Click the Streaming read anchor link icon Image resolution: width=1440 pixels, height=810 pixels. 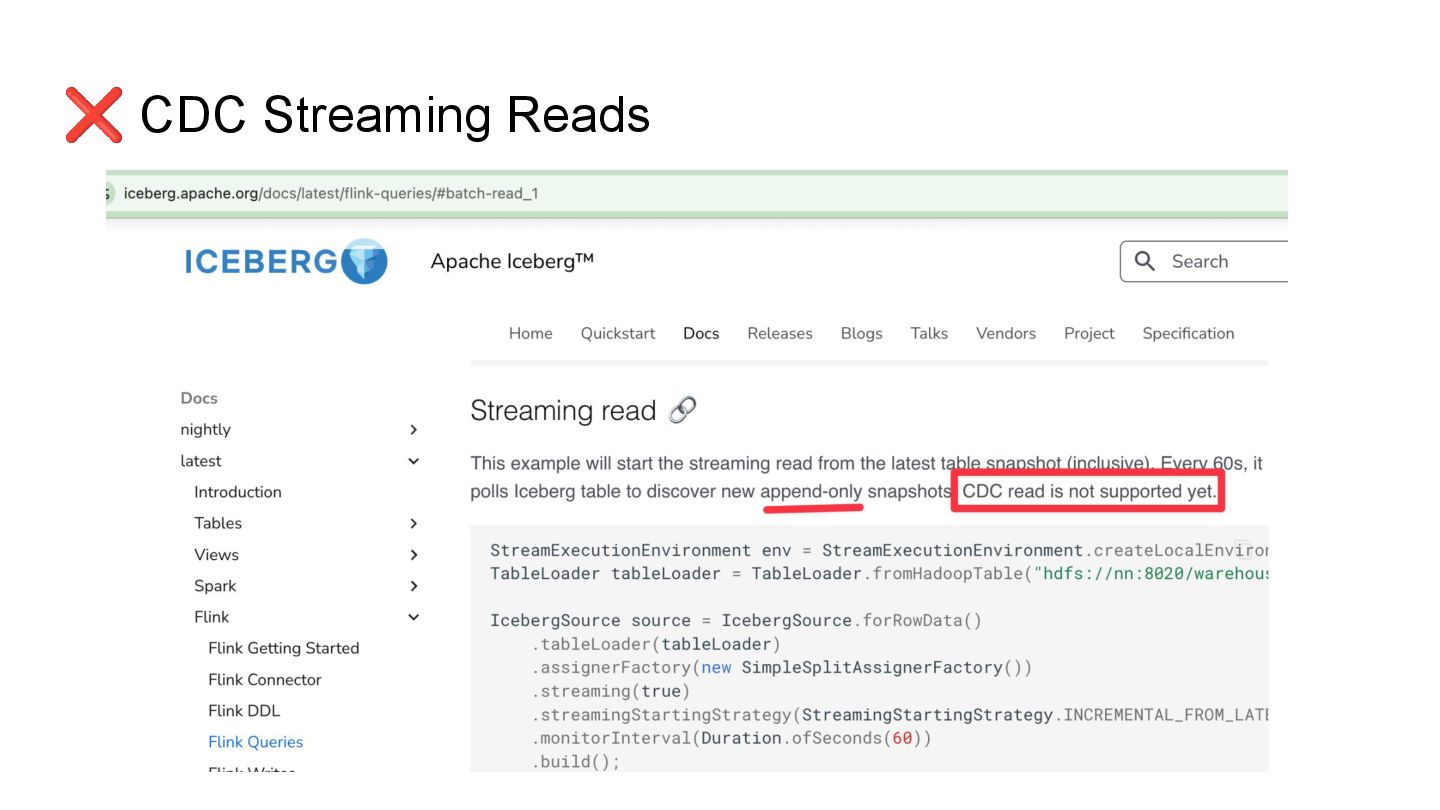click(x=682, y=410)
